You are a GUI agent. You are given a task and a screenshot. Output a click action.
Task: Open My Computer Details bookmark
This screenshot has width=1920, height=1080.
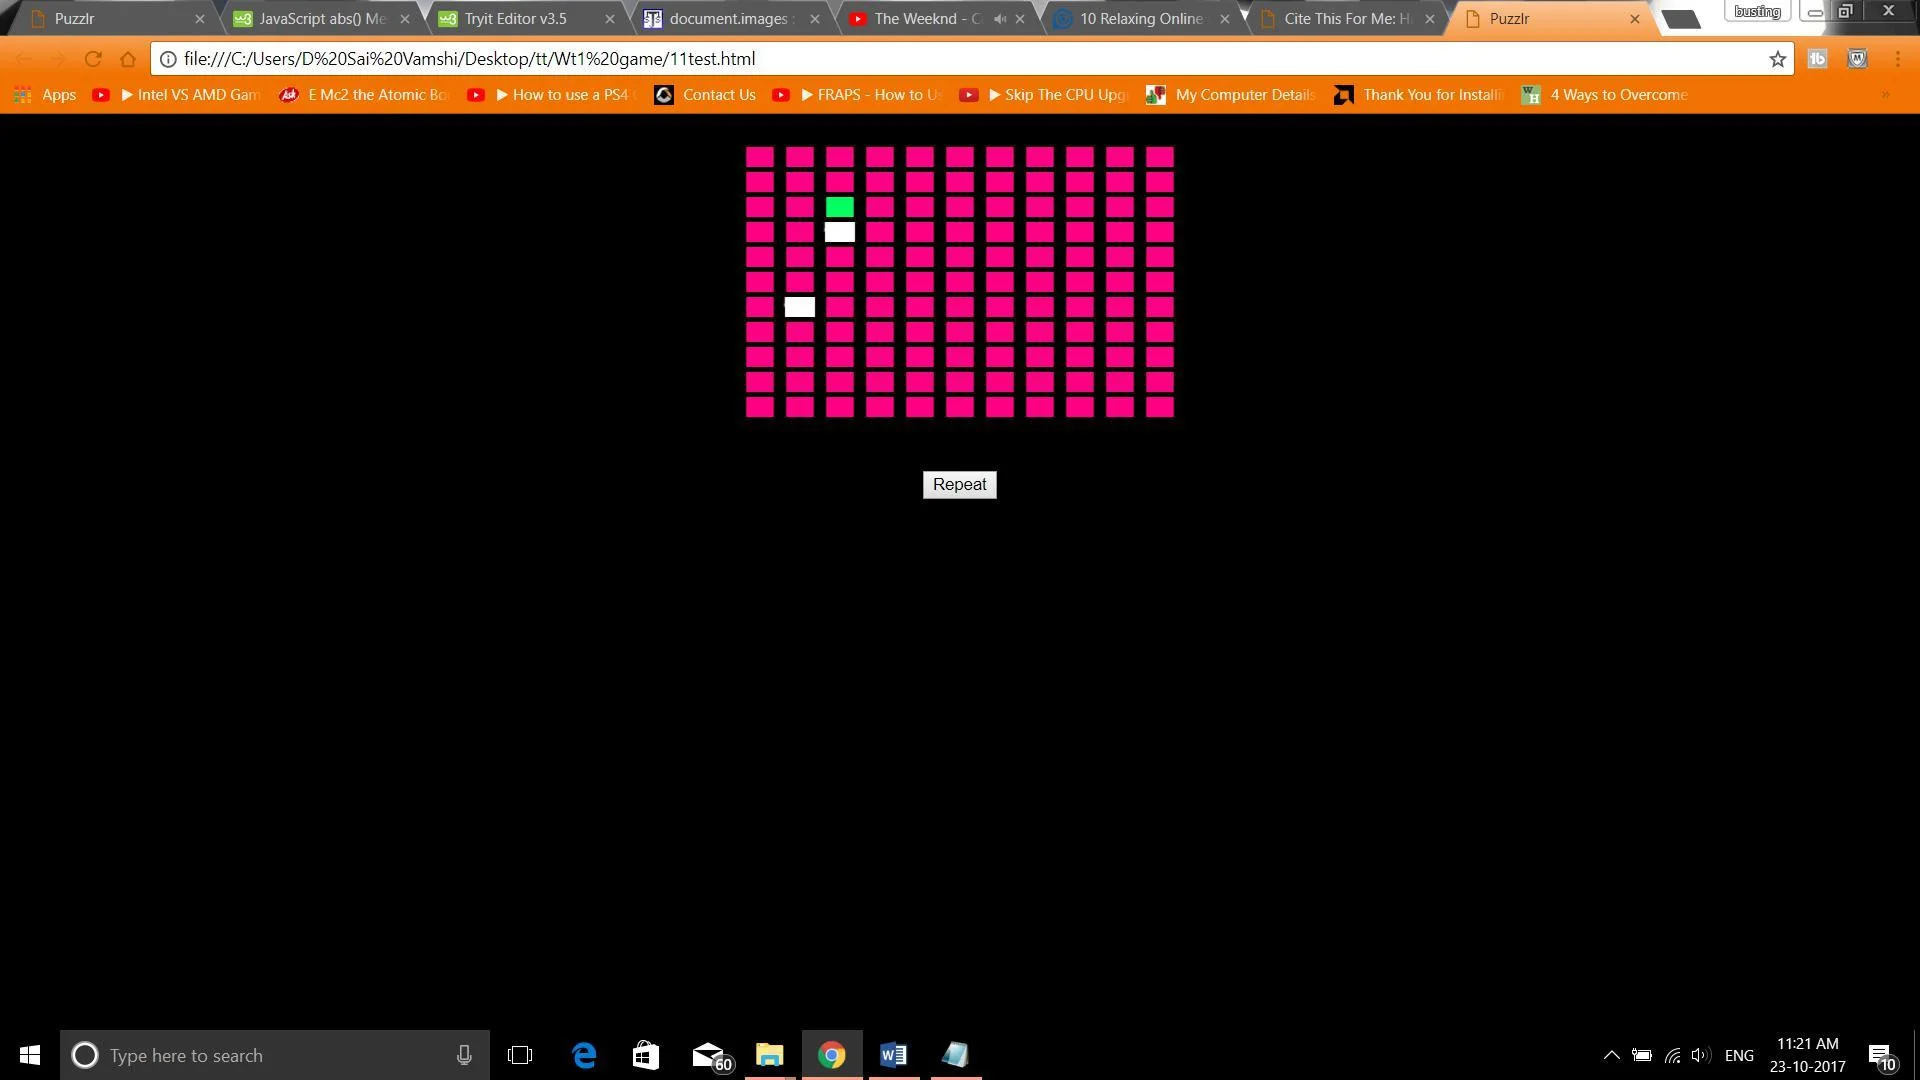click(x=1231, y=95)
